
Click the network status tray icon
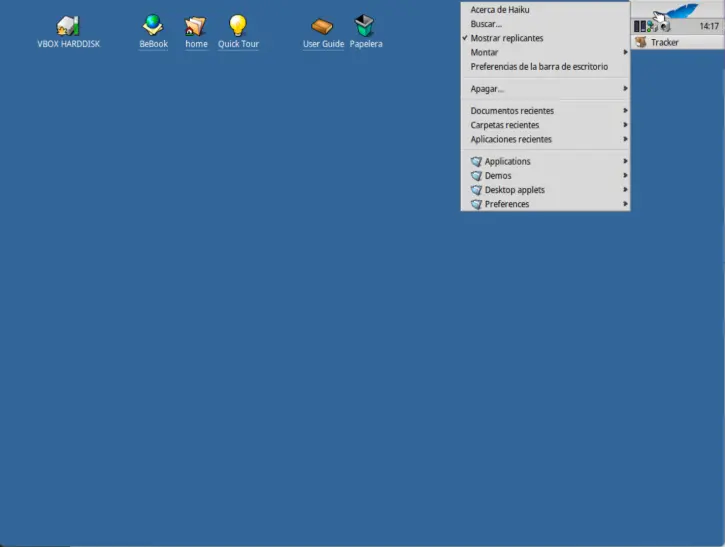click(x=652, y=26)
